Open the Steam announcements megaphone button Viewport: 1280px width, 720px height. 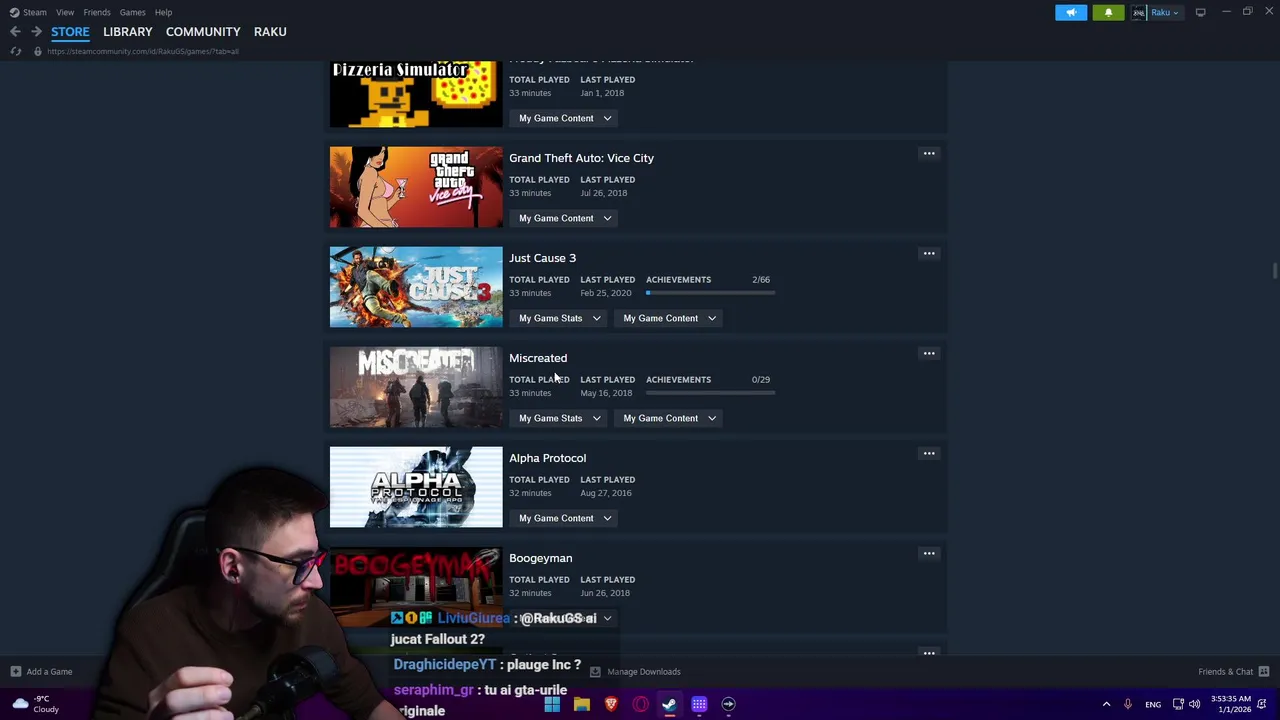[x=1071, y=12]
